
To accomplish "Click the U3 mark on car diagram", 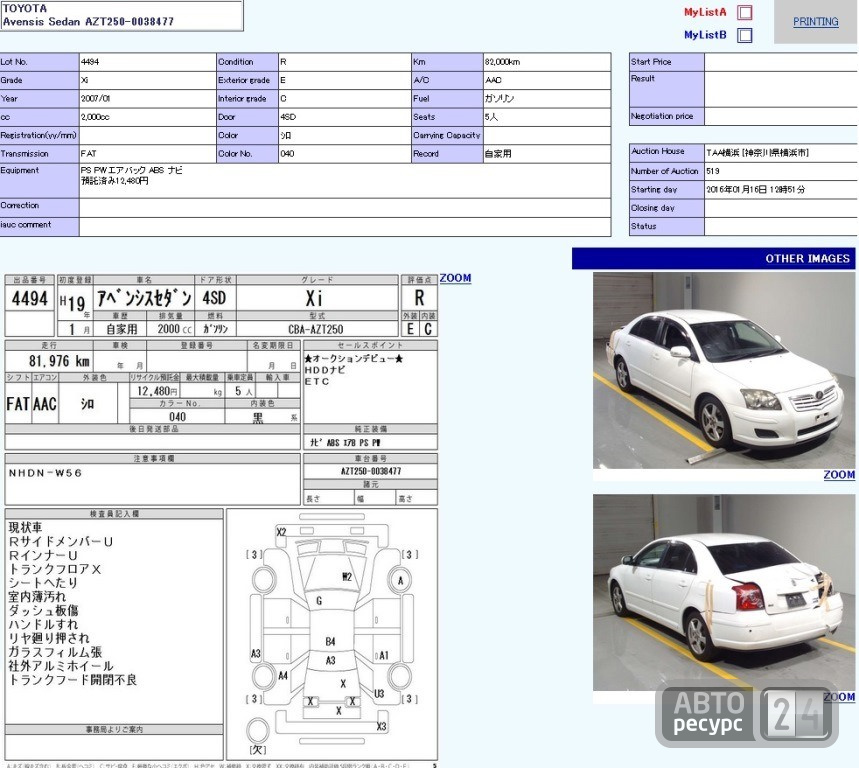I will (x=379, y=694).
